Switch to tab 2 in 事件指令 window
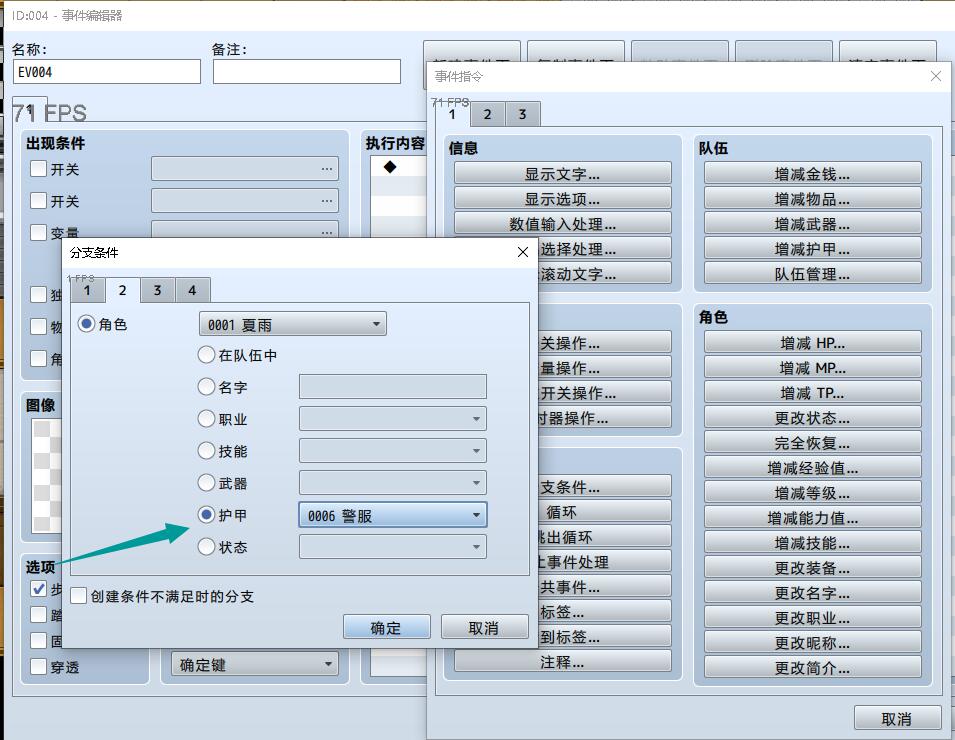This screenshot has height=740, width=955. (x=487, y=114)
